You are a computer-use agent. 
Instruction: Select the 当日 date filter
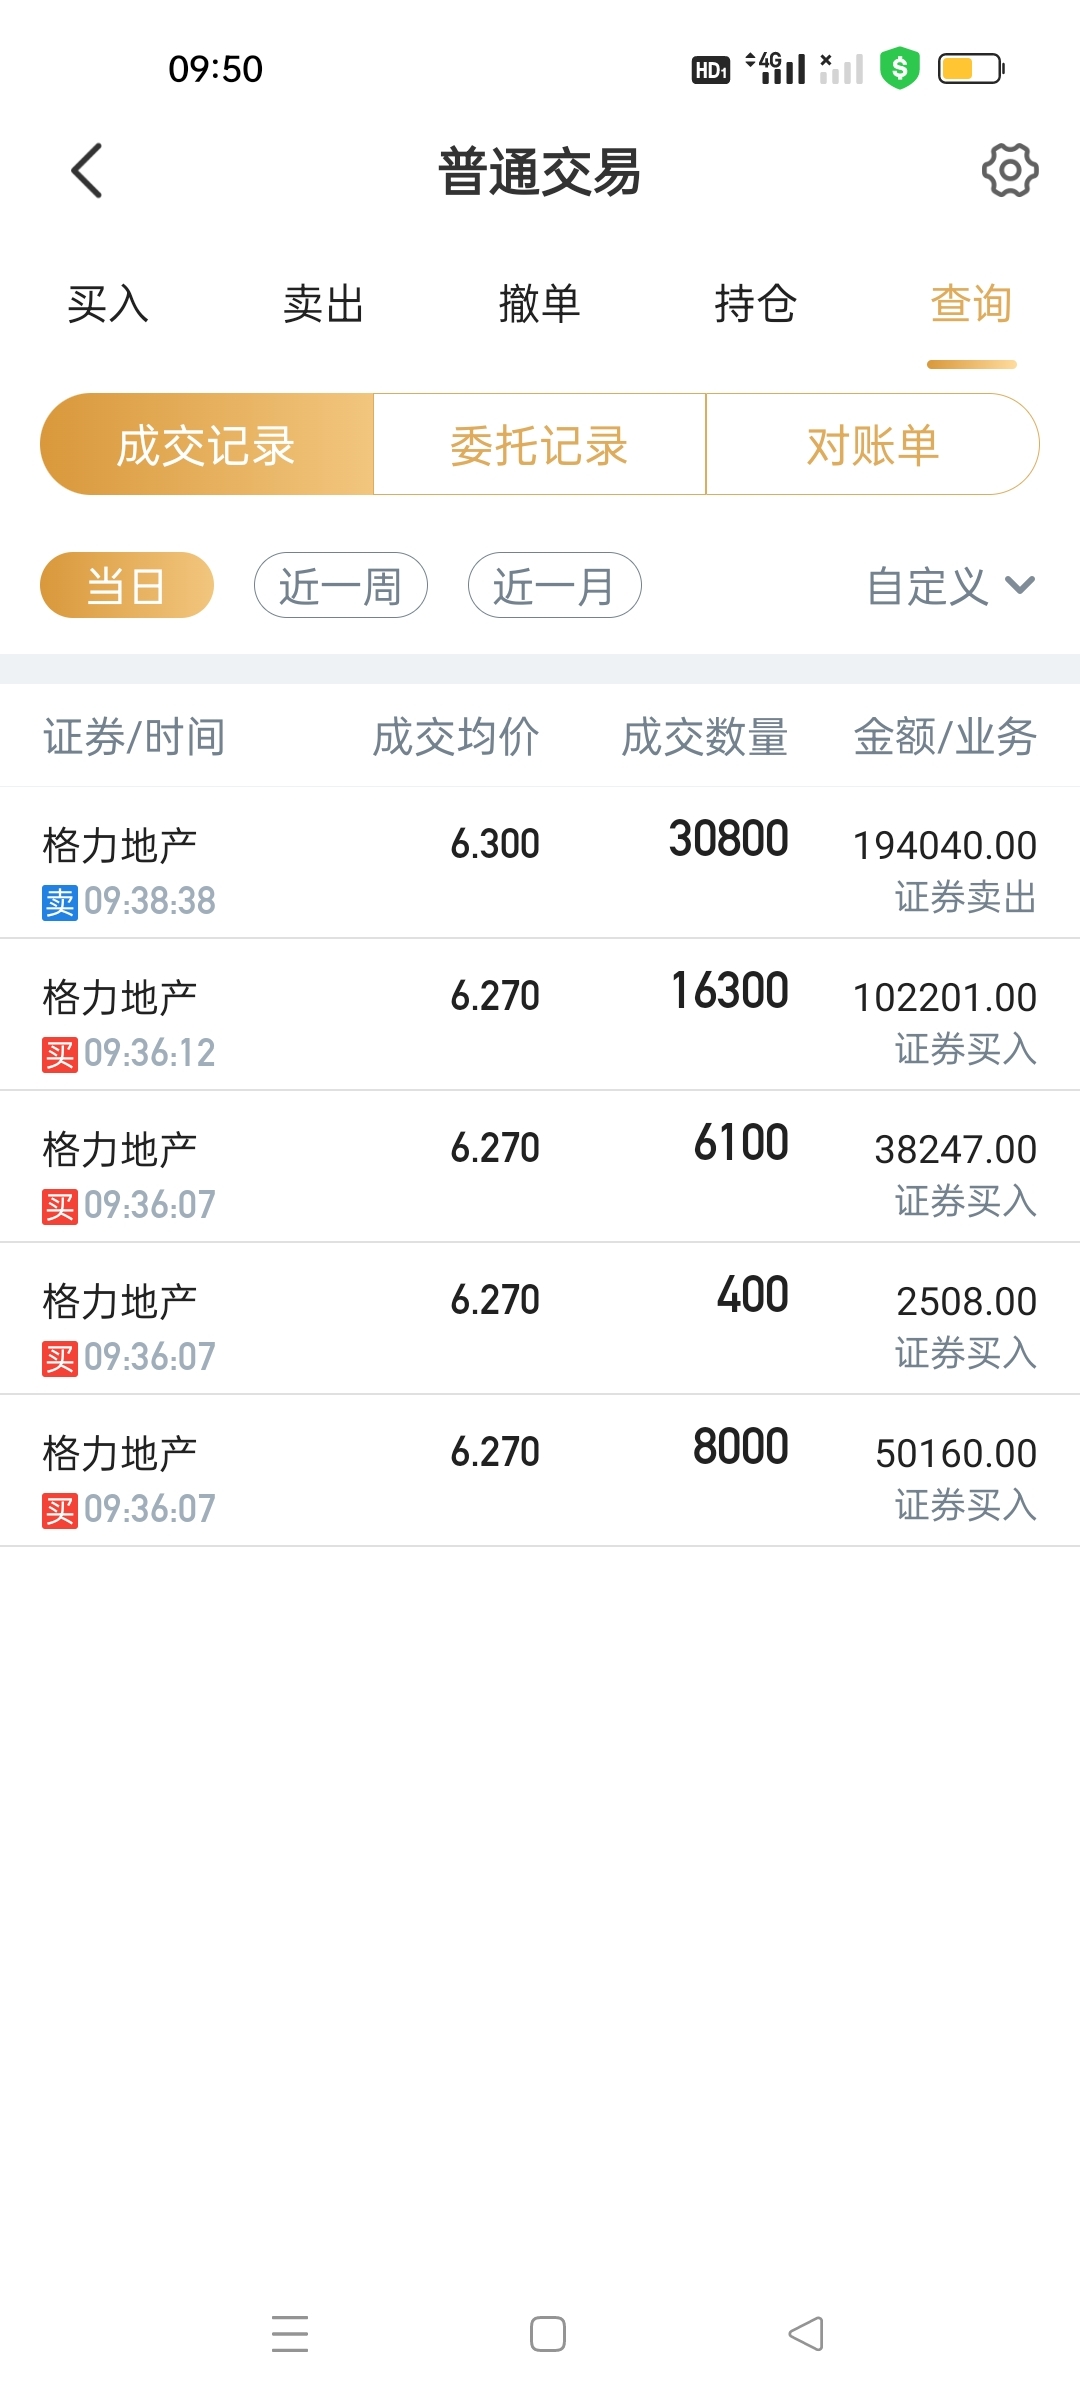[127, 585]
